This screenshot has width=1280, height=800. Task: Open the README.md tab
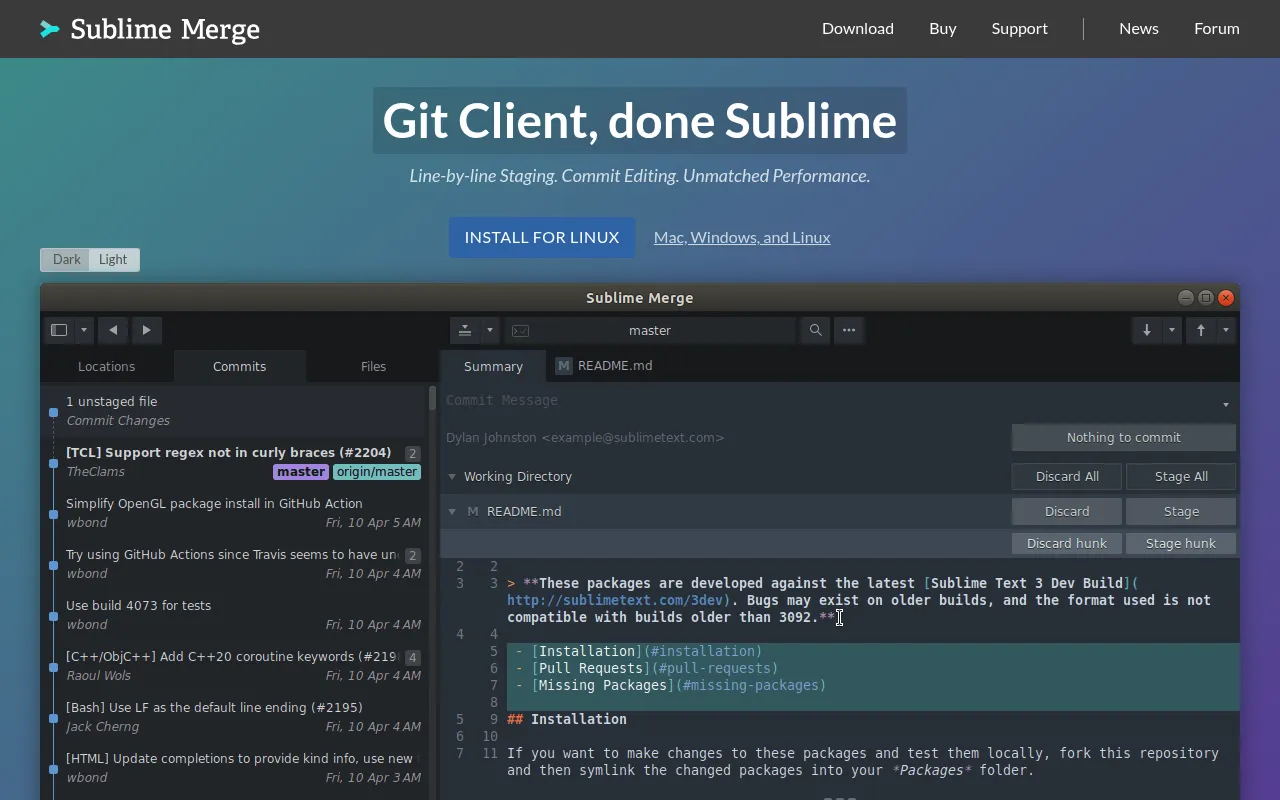(604, 366)
